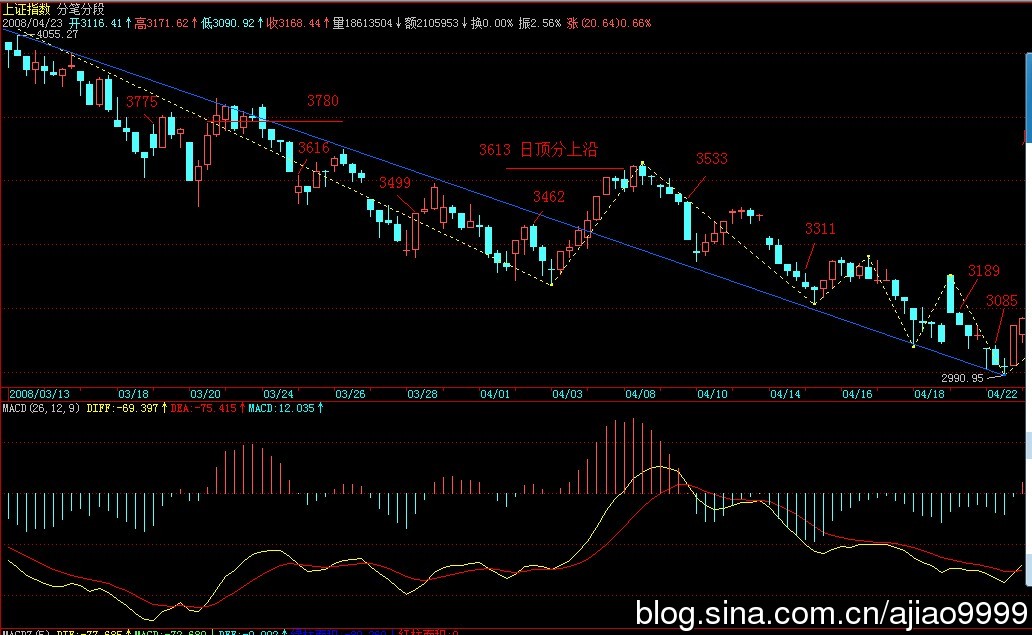Click the 3780 price annotation label
1032x635 pixels.
click(322, 101)
